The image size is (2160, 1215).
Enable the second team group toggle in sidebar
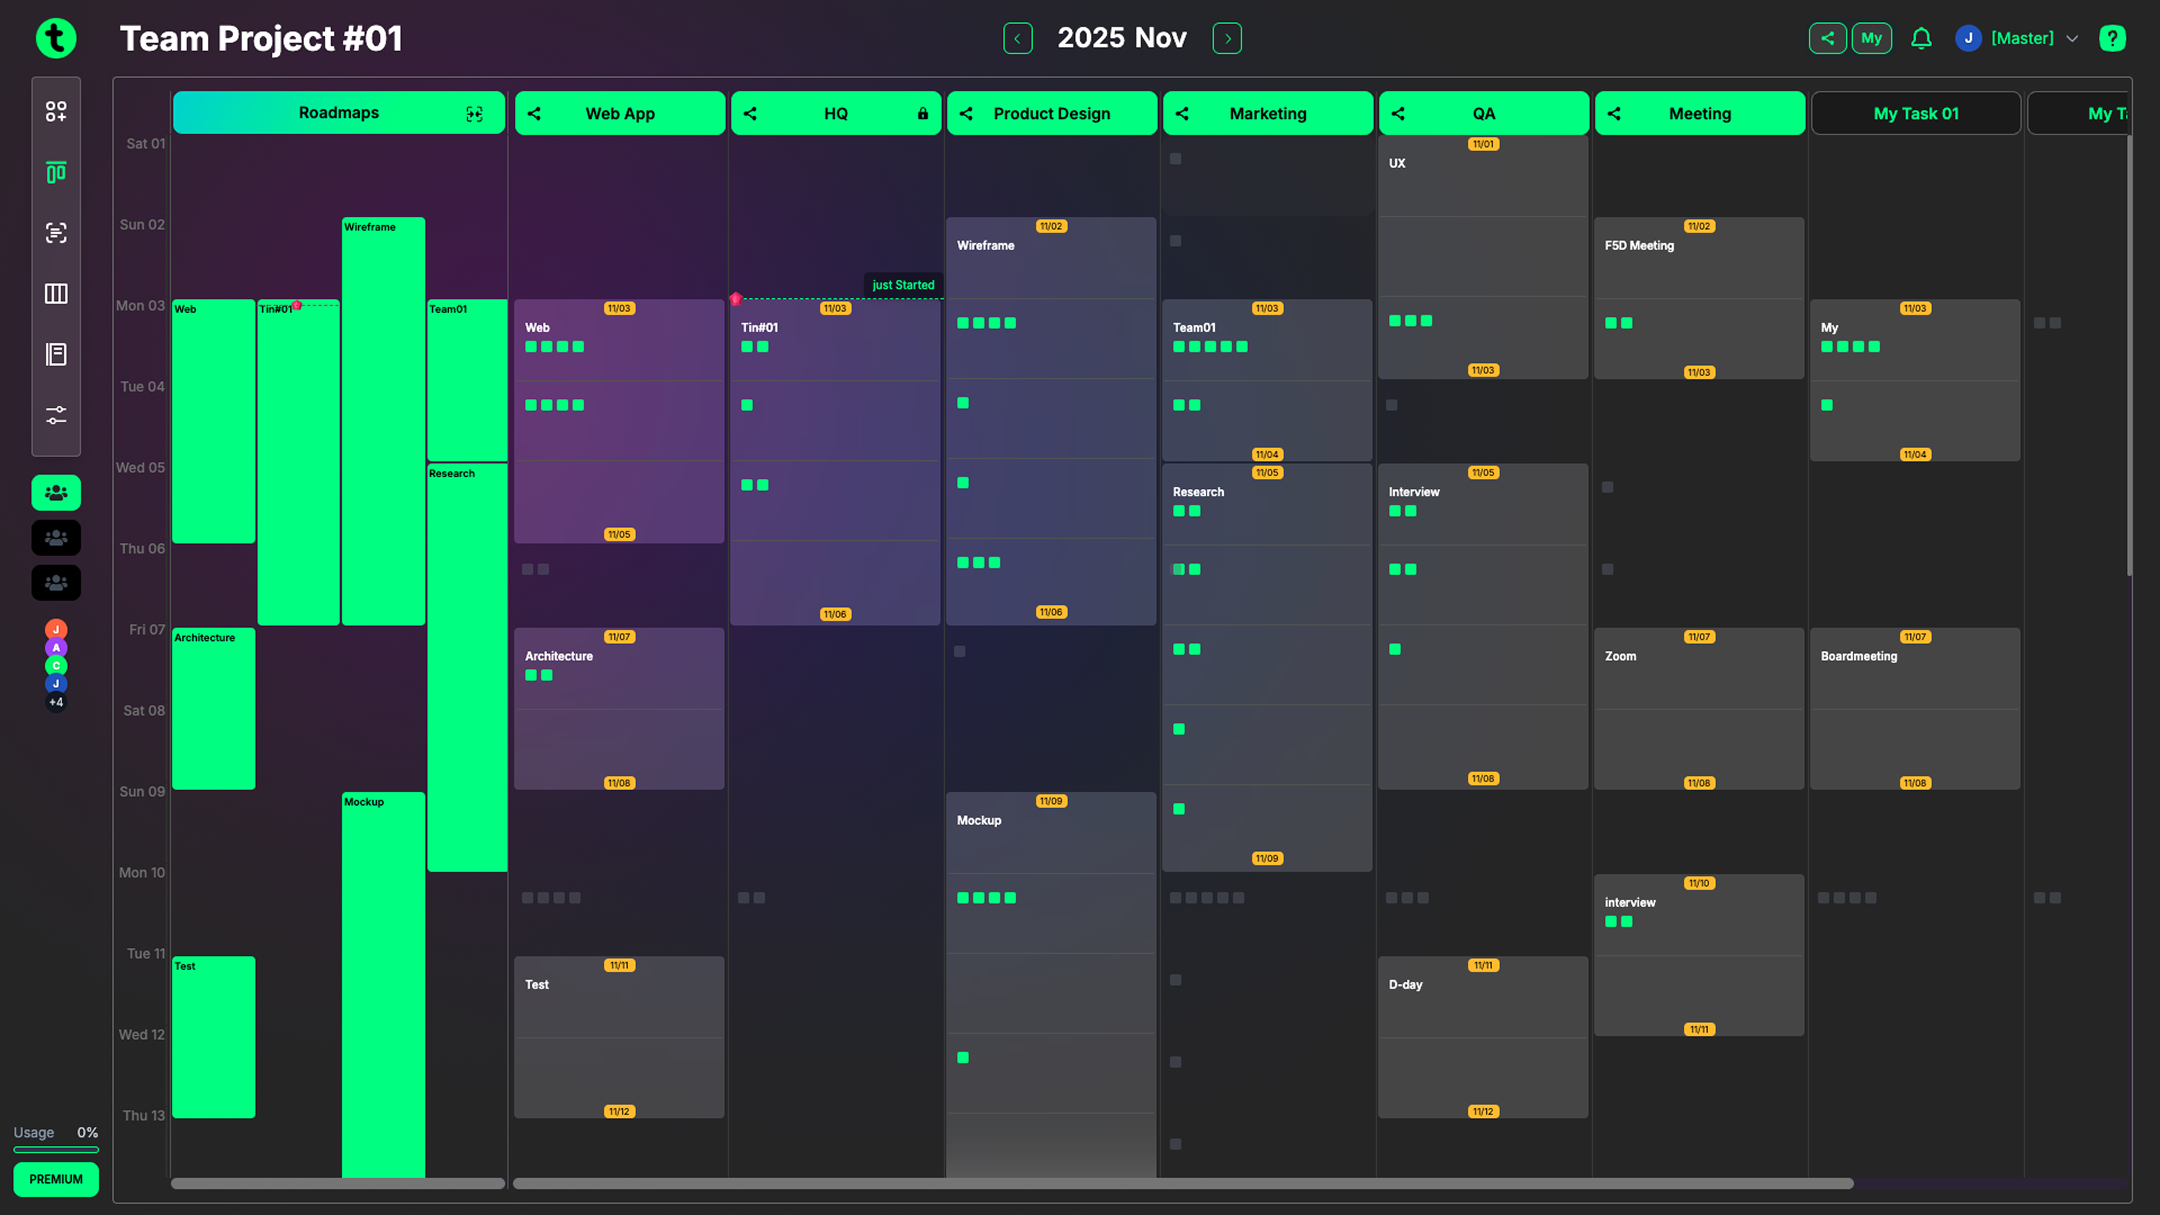click(56, 537)
